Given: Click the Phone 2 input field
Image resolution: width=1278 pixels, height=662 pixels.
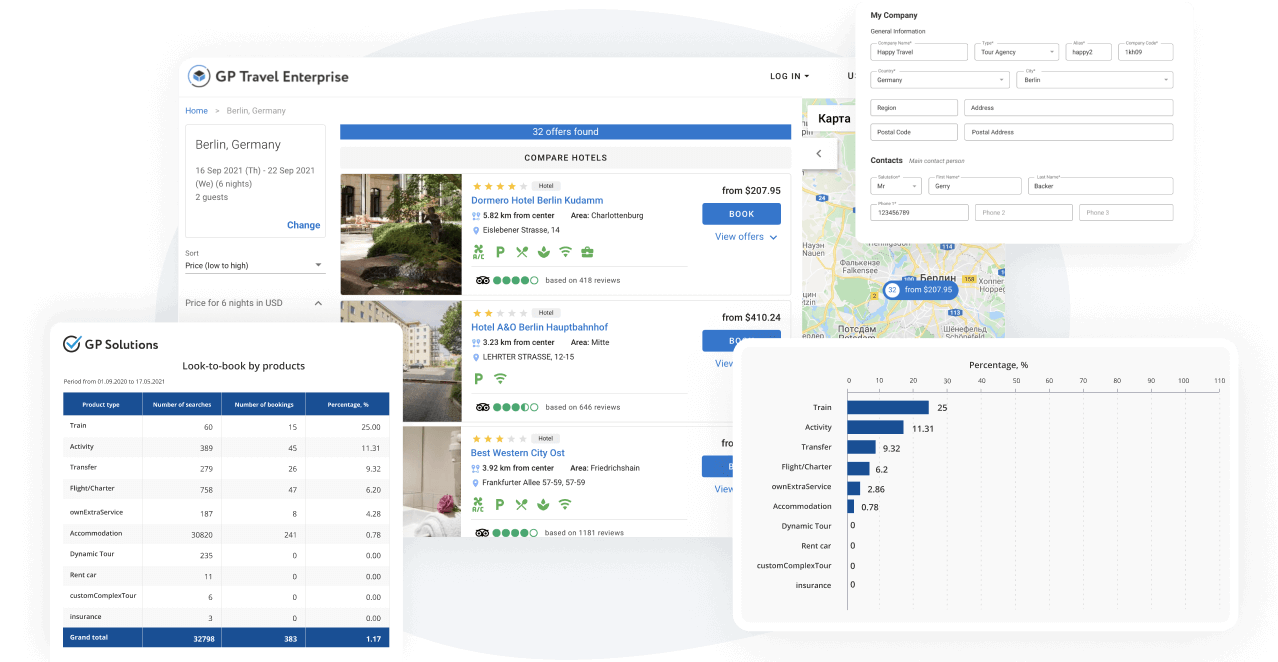Looking at the screenshot, I should click(x=1024, y=212).
